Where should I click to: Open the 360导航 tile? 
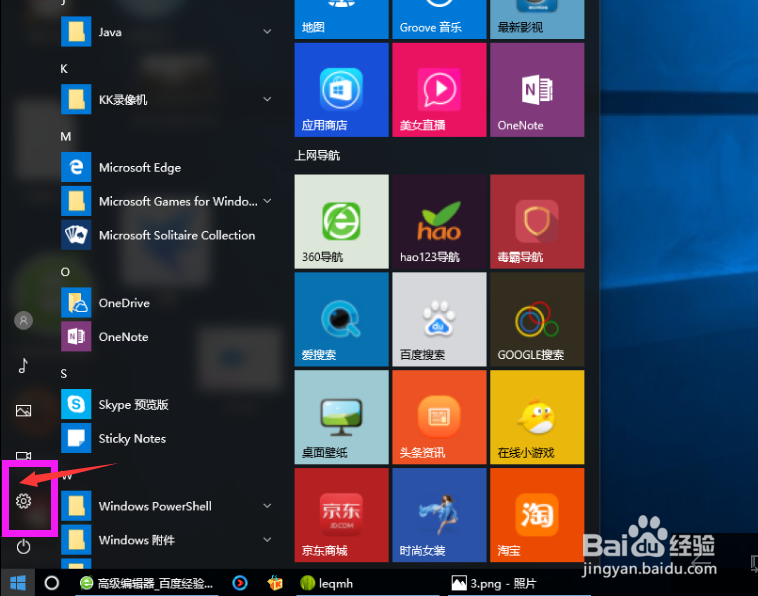pyautogui.click(x=341, y=221)
